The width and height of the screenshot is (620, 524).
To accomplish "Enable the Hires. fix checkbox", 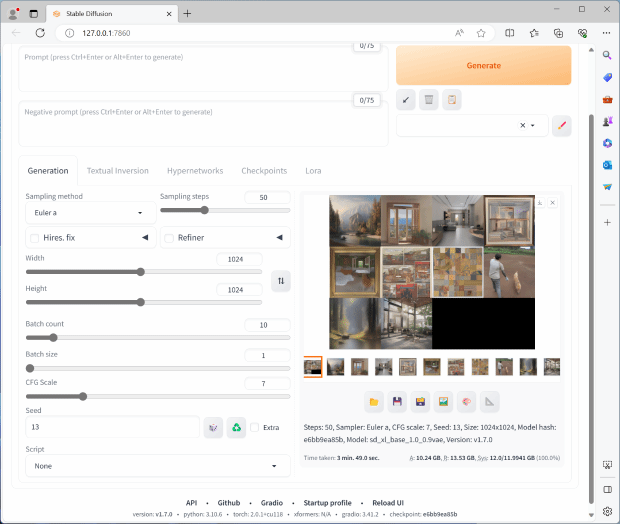I will pos(34,238).
